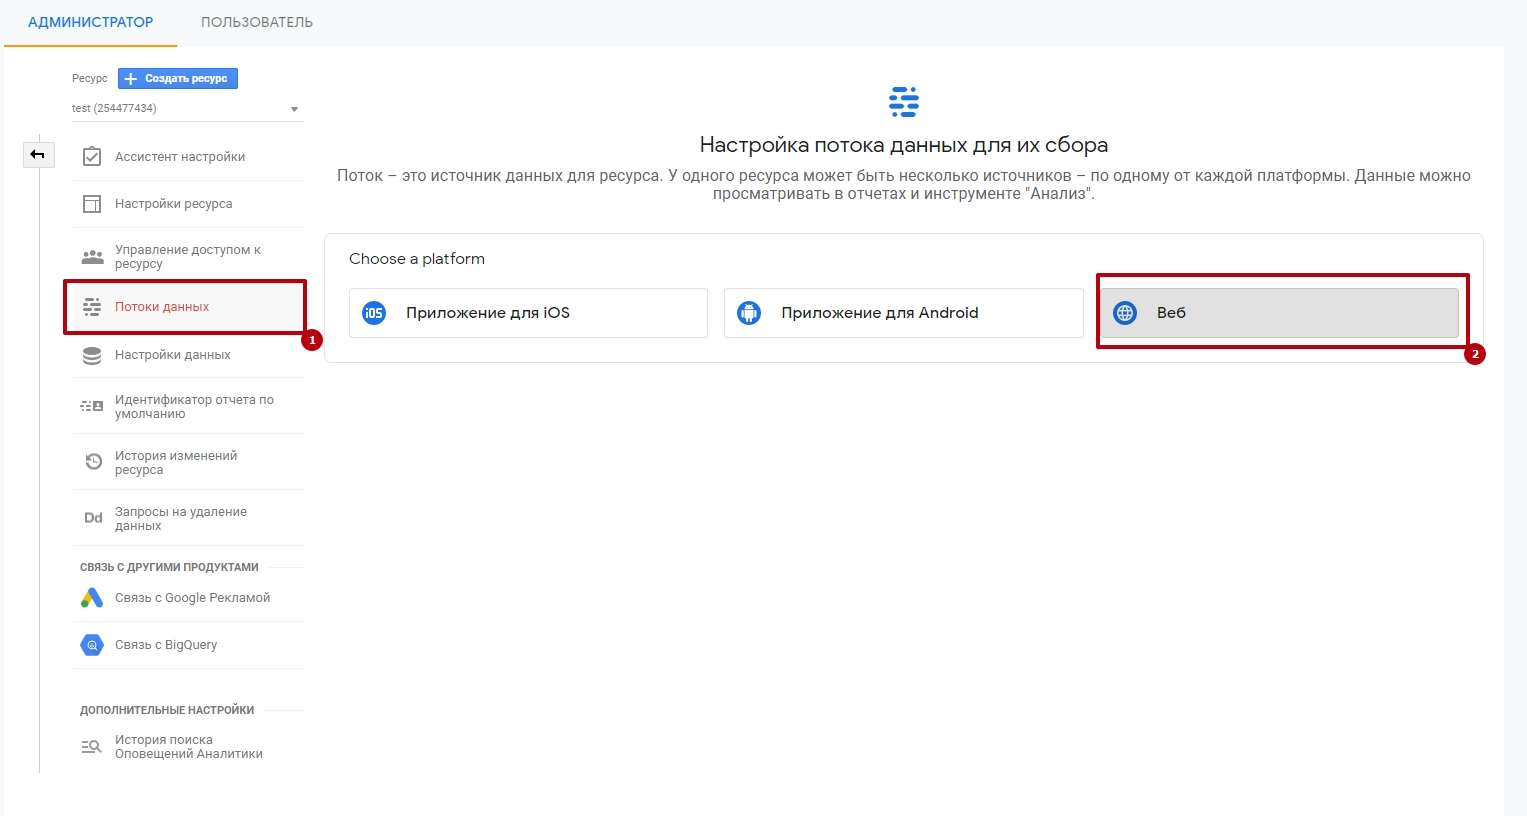Click the Android robot icon
The height and width of the screenshot is (816, 1527).
pos(749,313)
